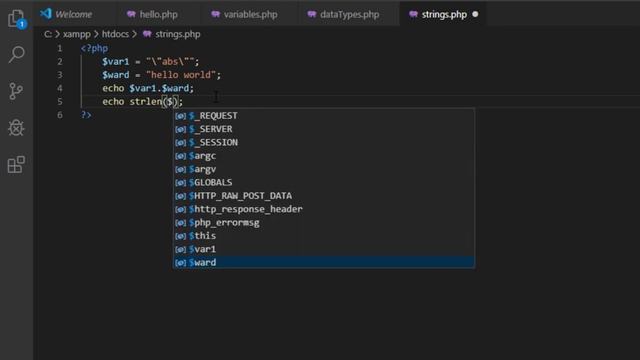640x360 pixels.
Task: Pick $argc in autocomplete list
Action: (324, 156)
